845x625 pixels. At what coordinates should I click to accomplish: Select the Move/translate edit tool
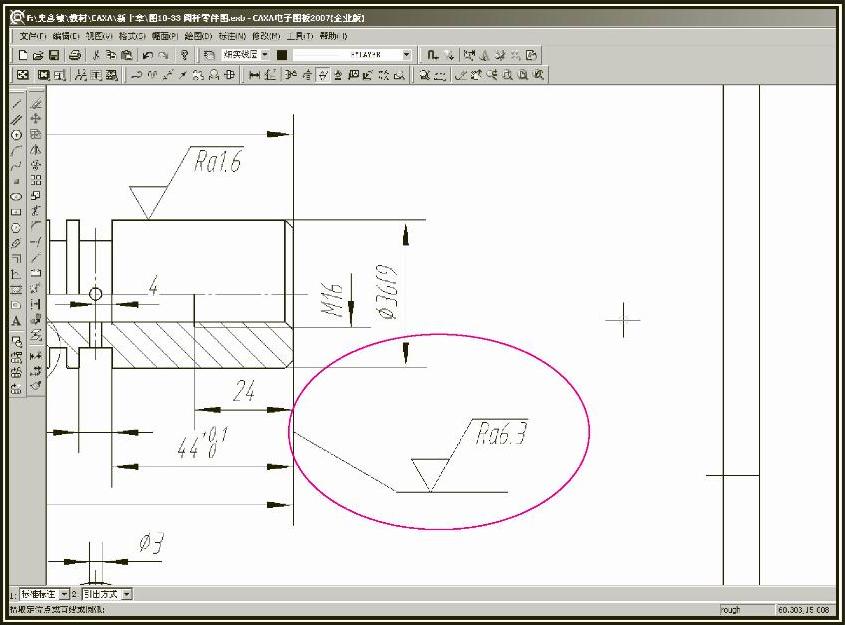(36, 119)
